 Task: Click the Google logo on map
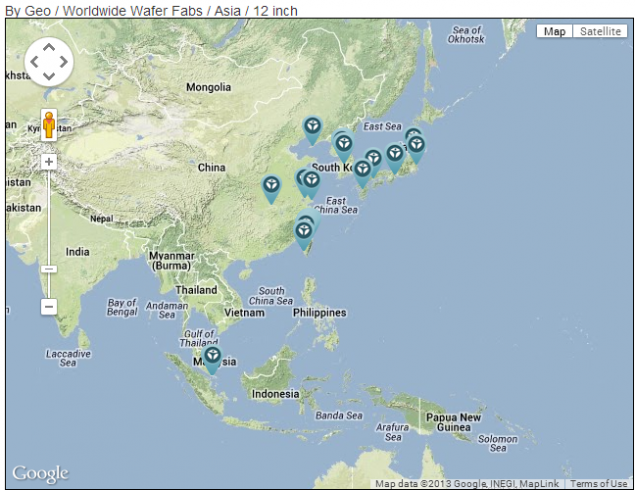pos(40,473)
